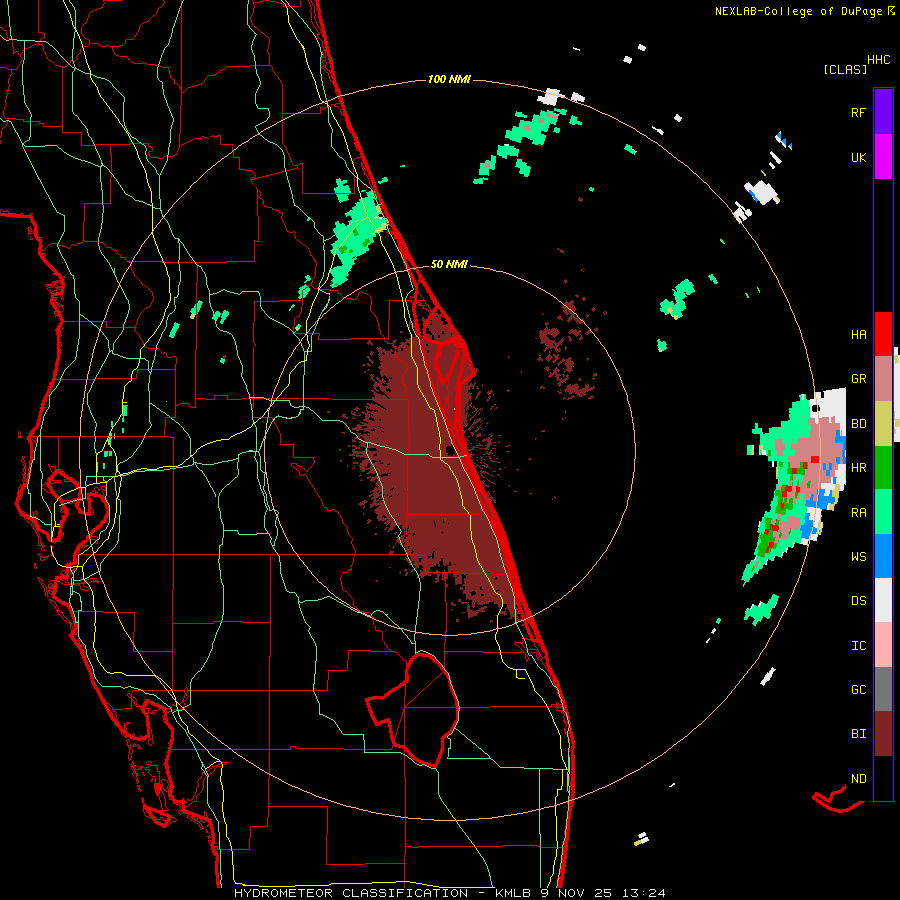The height and width of the screenshot is (900, 900).
Task: Click the HR legend label
Action: [x=858, y=468]
